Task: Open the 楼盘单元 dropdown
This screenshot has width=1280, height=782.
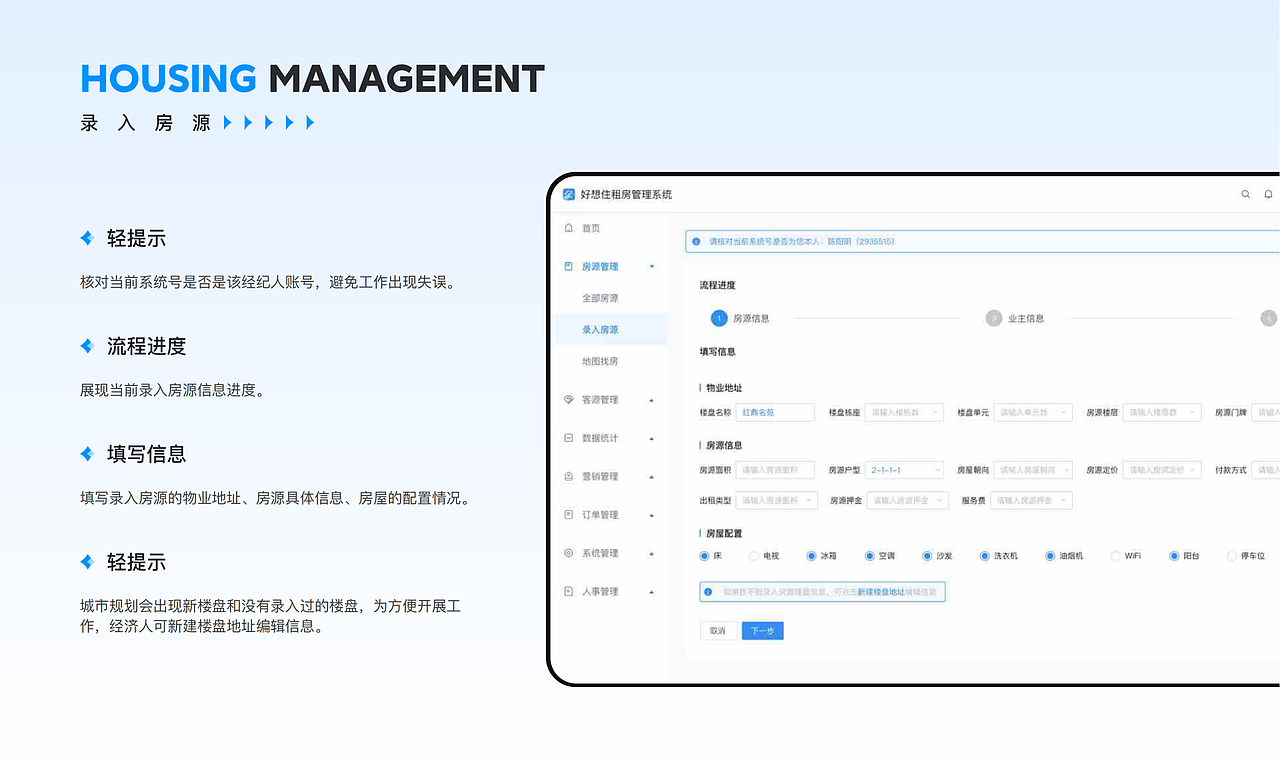Action: point(1033,412)
